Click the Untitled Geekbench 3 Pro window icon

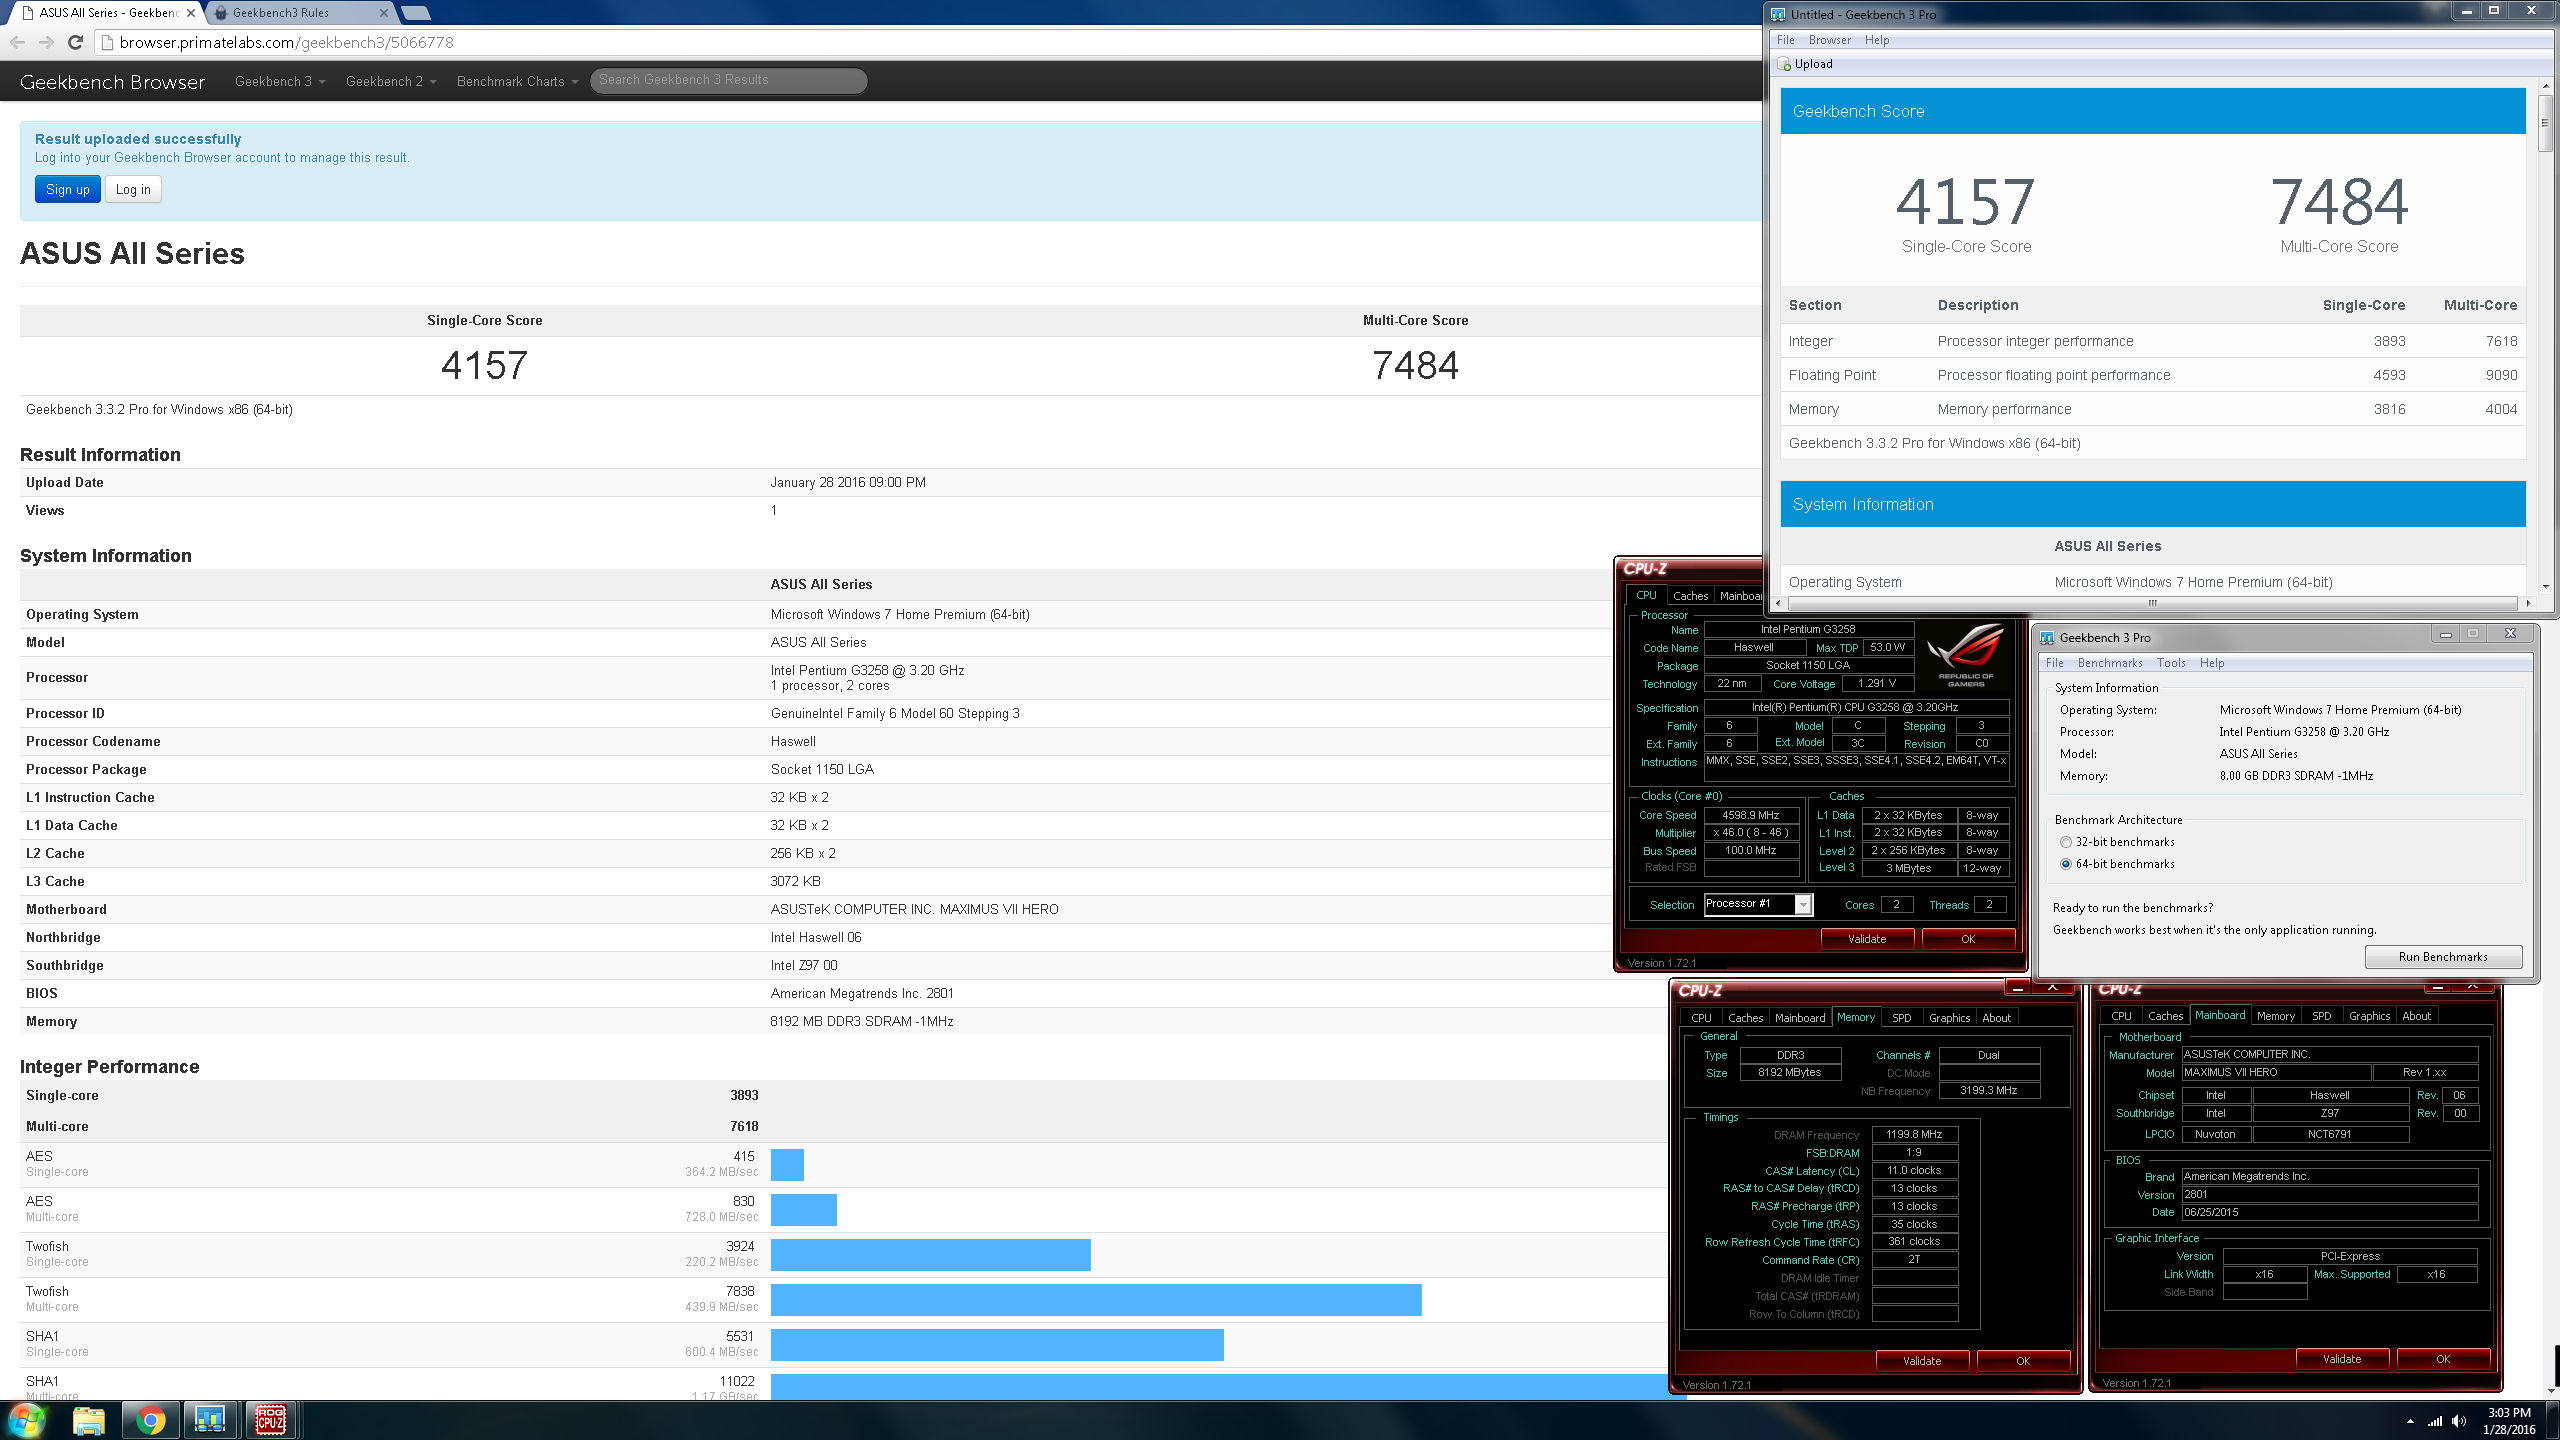[1778, 14]
